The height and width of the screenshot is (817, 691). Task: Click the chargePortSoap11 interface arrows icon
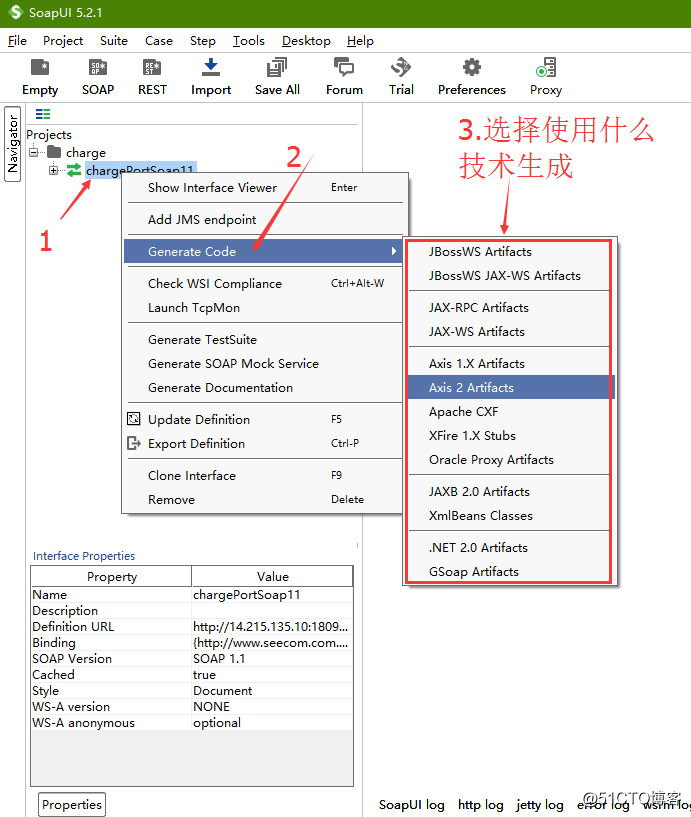[73, 170]
